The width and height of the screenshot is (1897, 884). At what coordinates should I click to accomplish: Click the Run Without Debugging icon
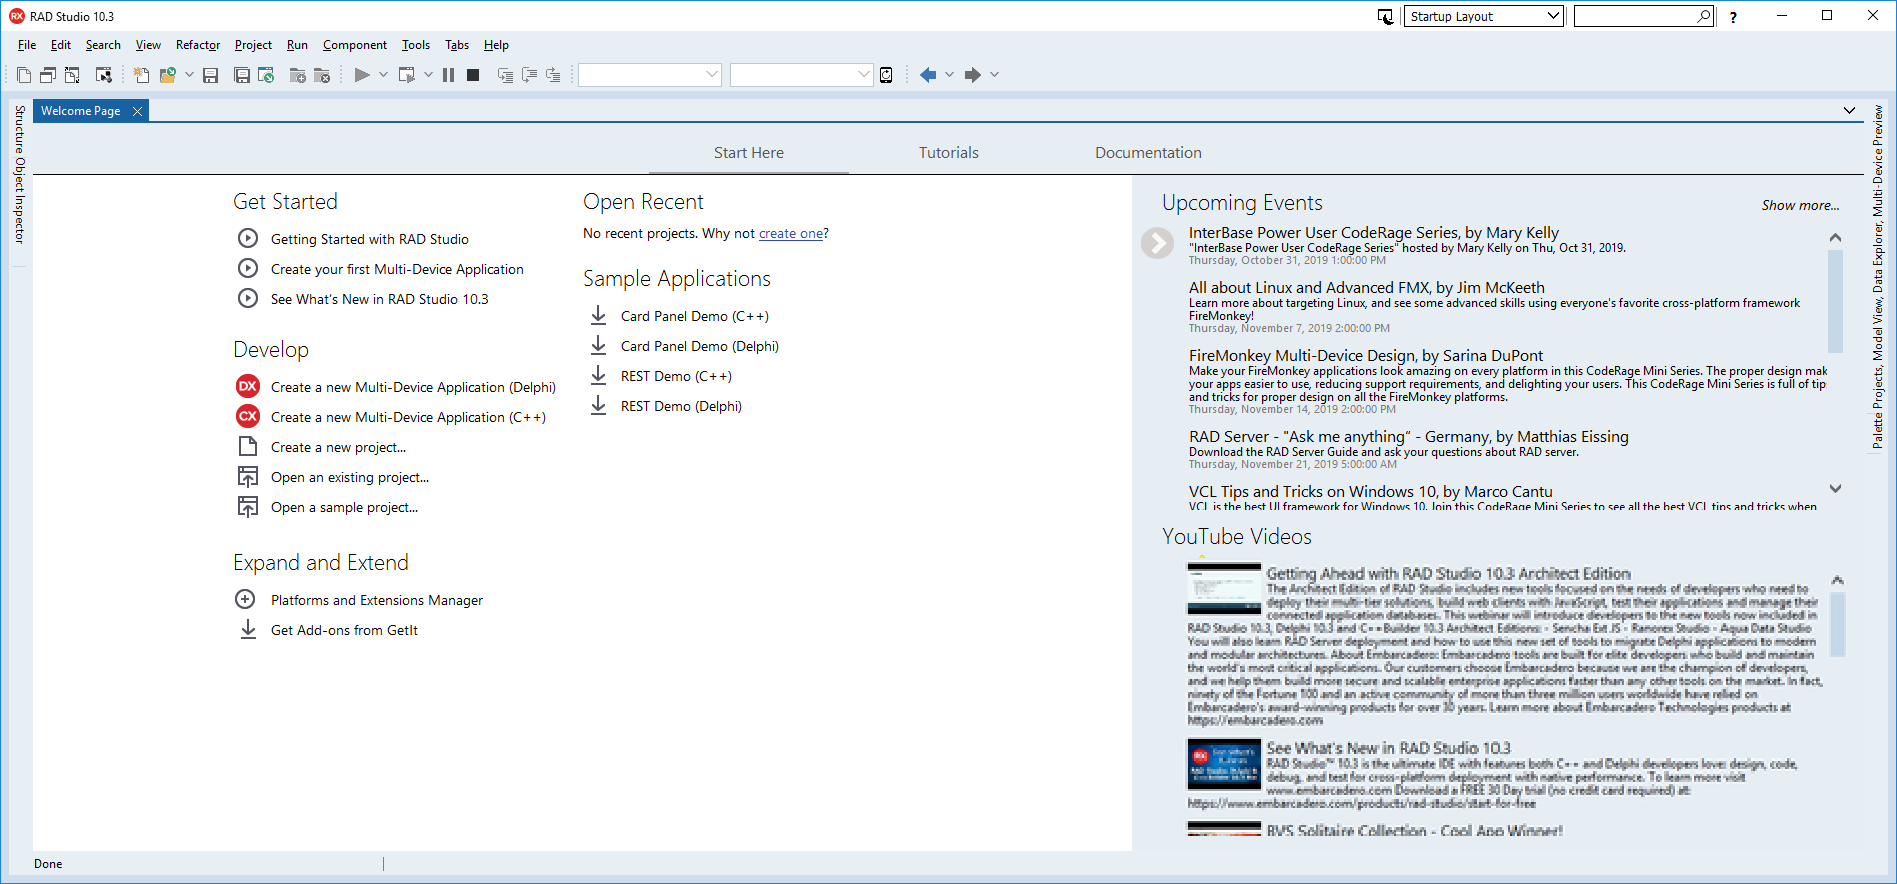click(406, 75)
